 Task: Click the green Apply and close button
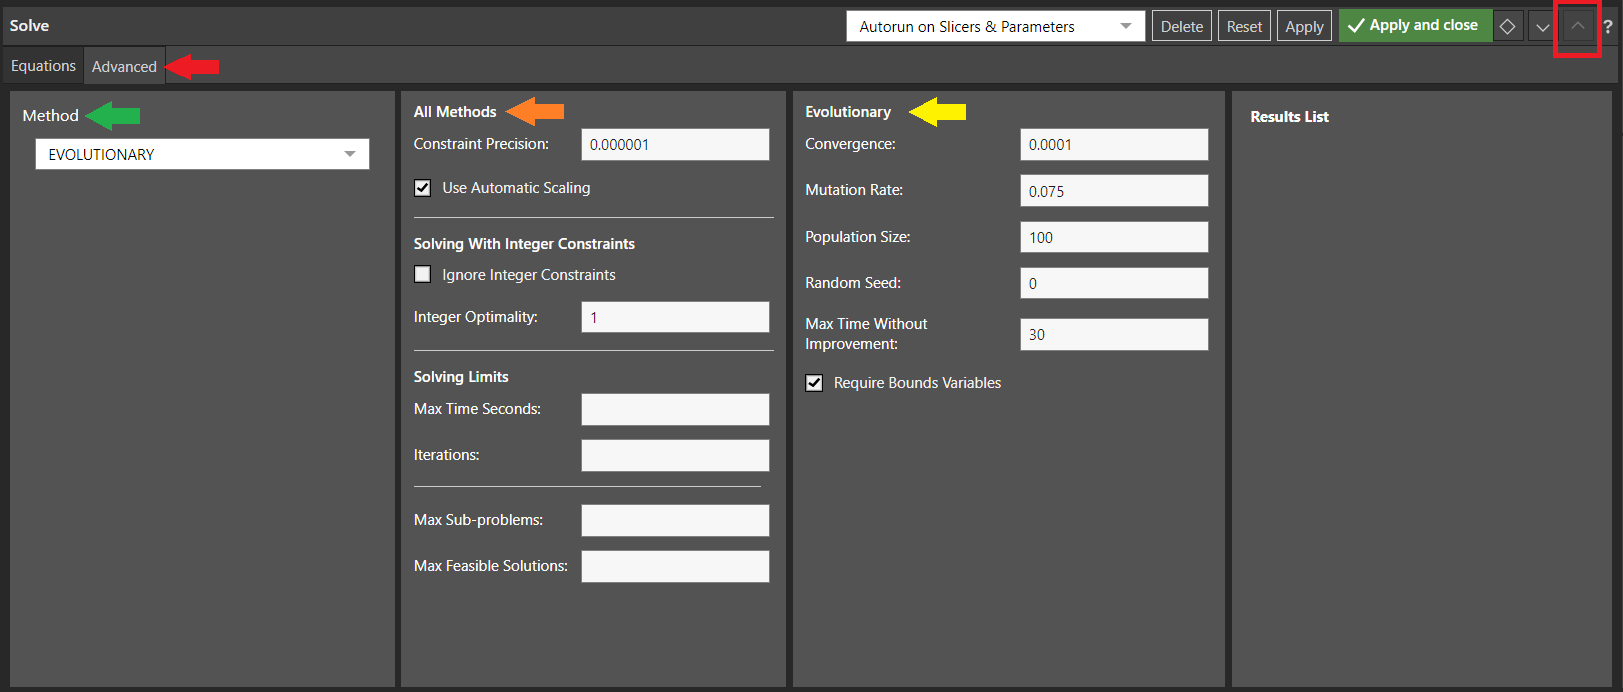pyautogui.click(x=1415, y=26)
